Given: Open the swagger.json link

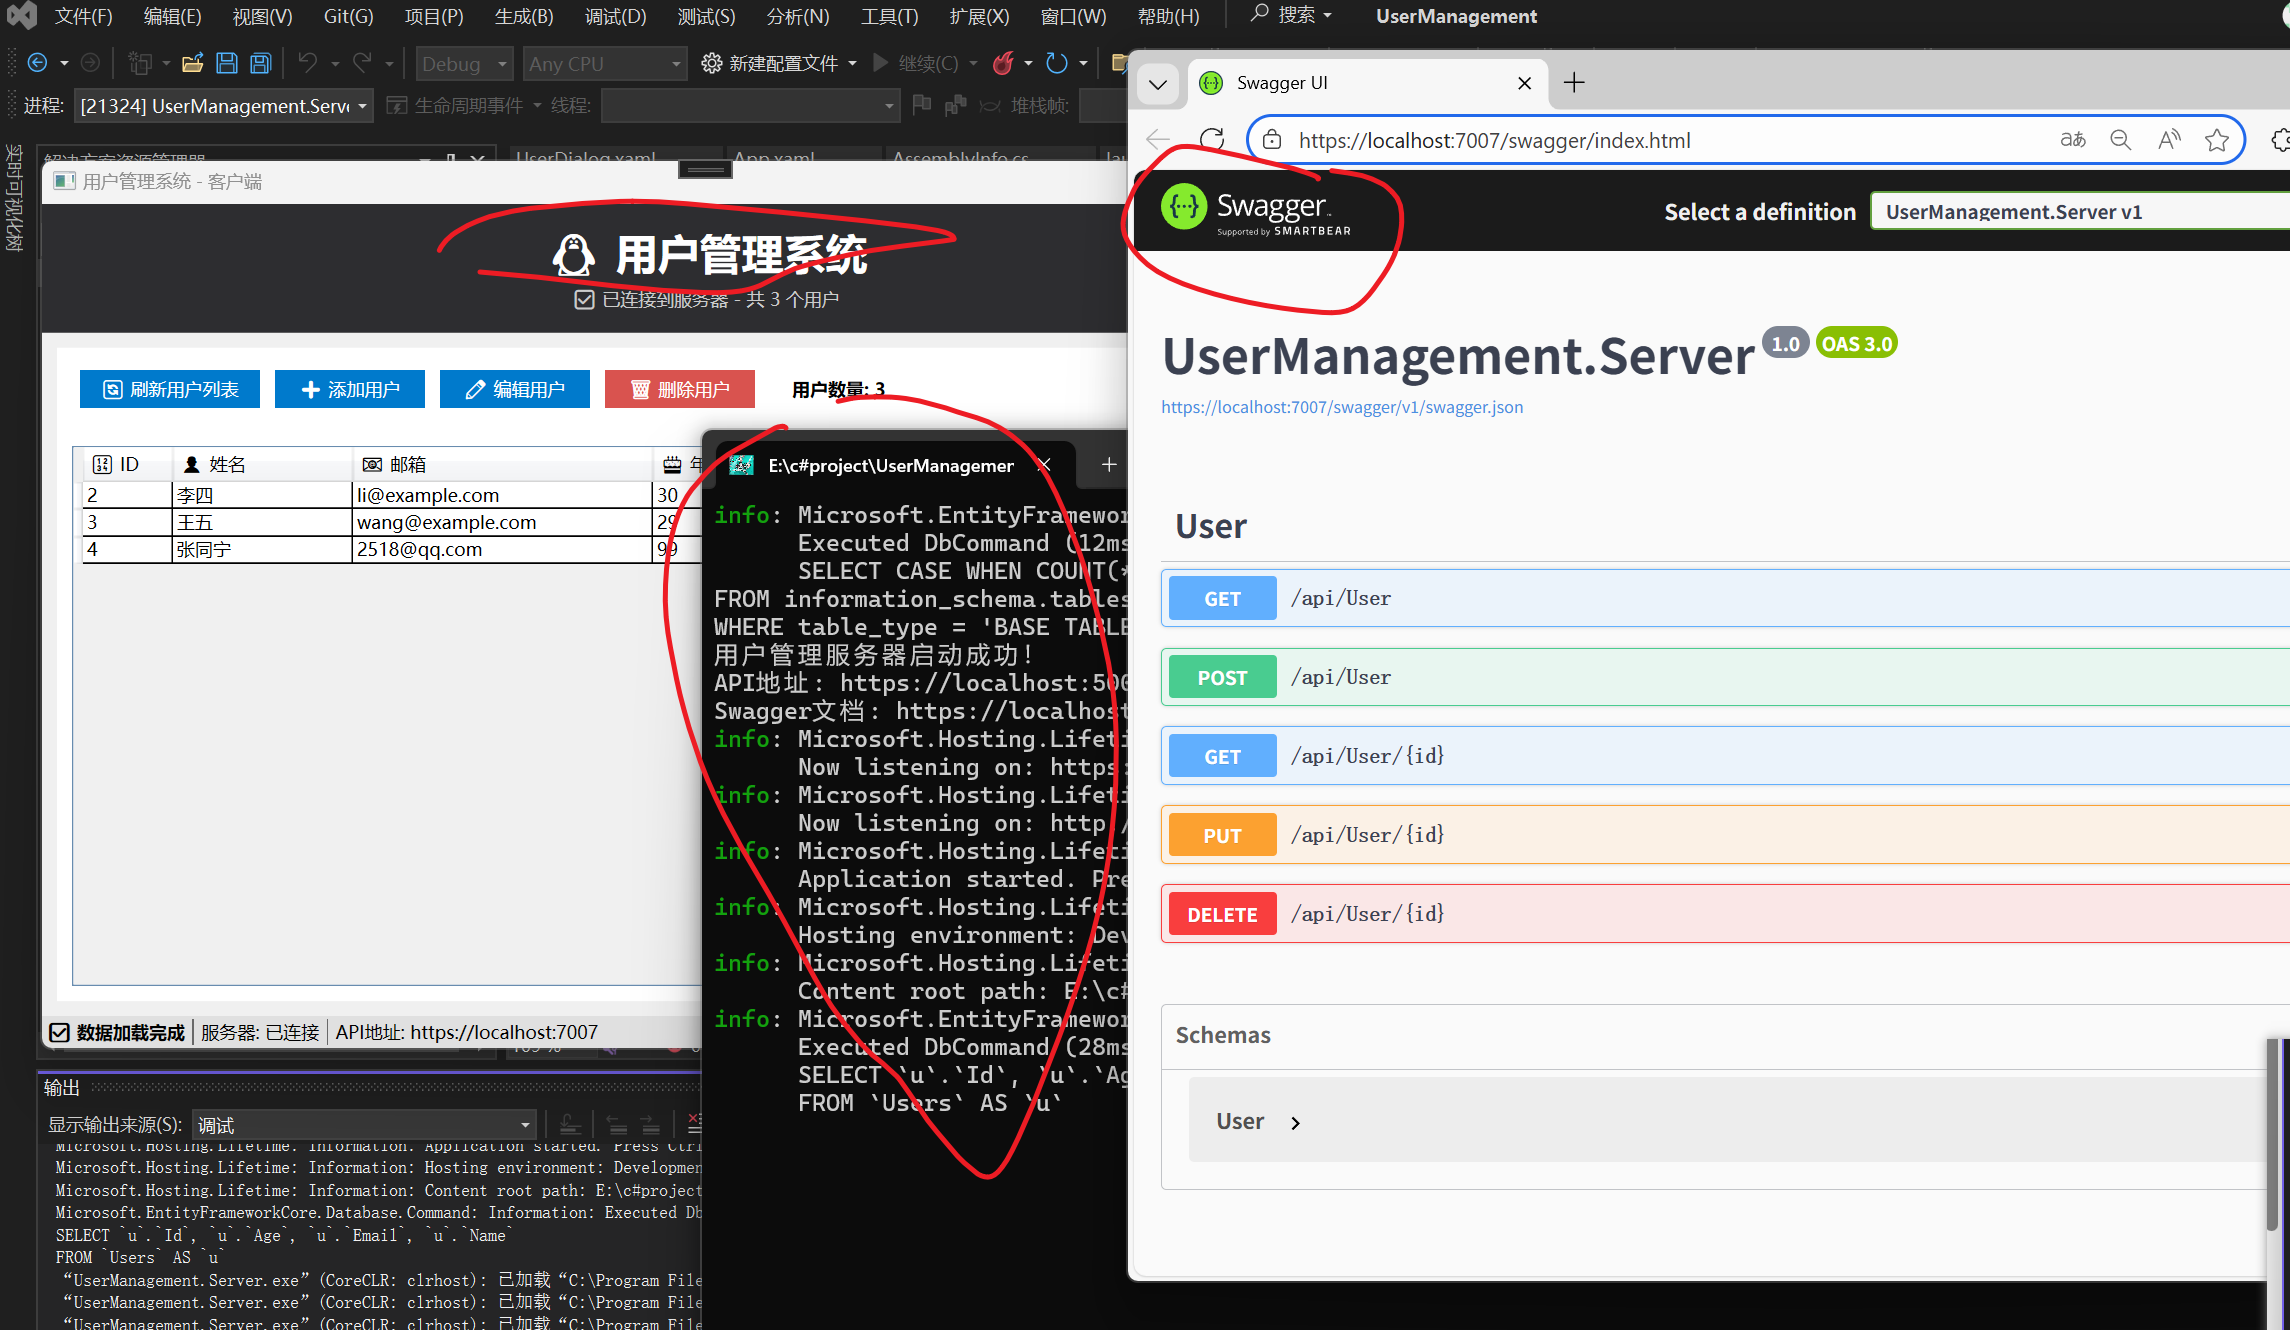Looking at the screenshot, I should click(x=1342, y=407).
